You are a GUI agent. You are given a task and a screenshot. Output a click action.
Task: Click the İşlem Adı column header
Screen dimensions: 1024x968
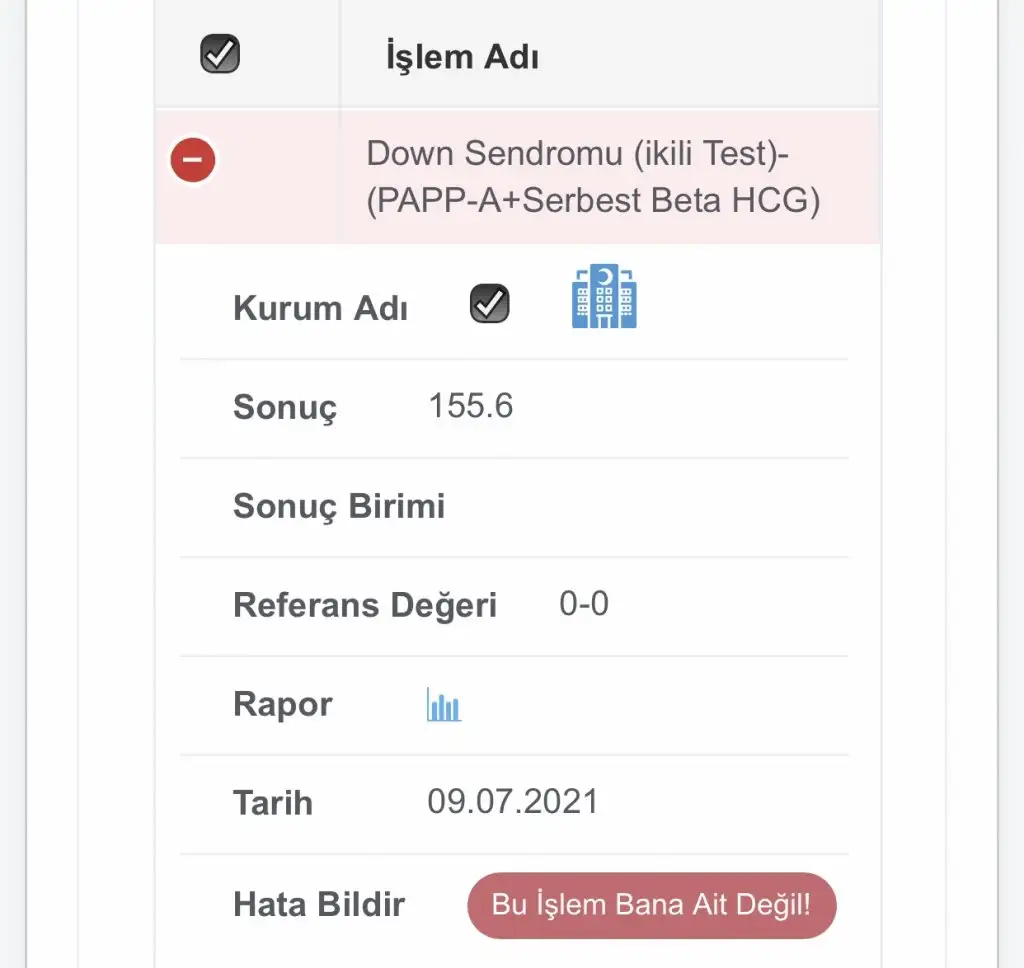tap(462, 57)
